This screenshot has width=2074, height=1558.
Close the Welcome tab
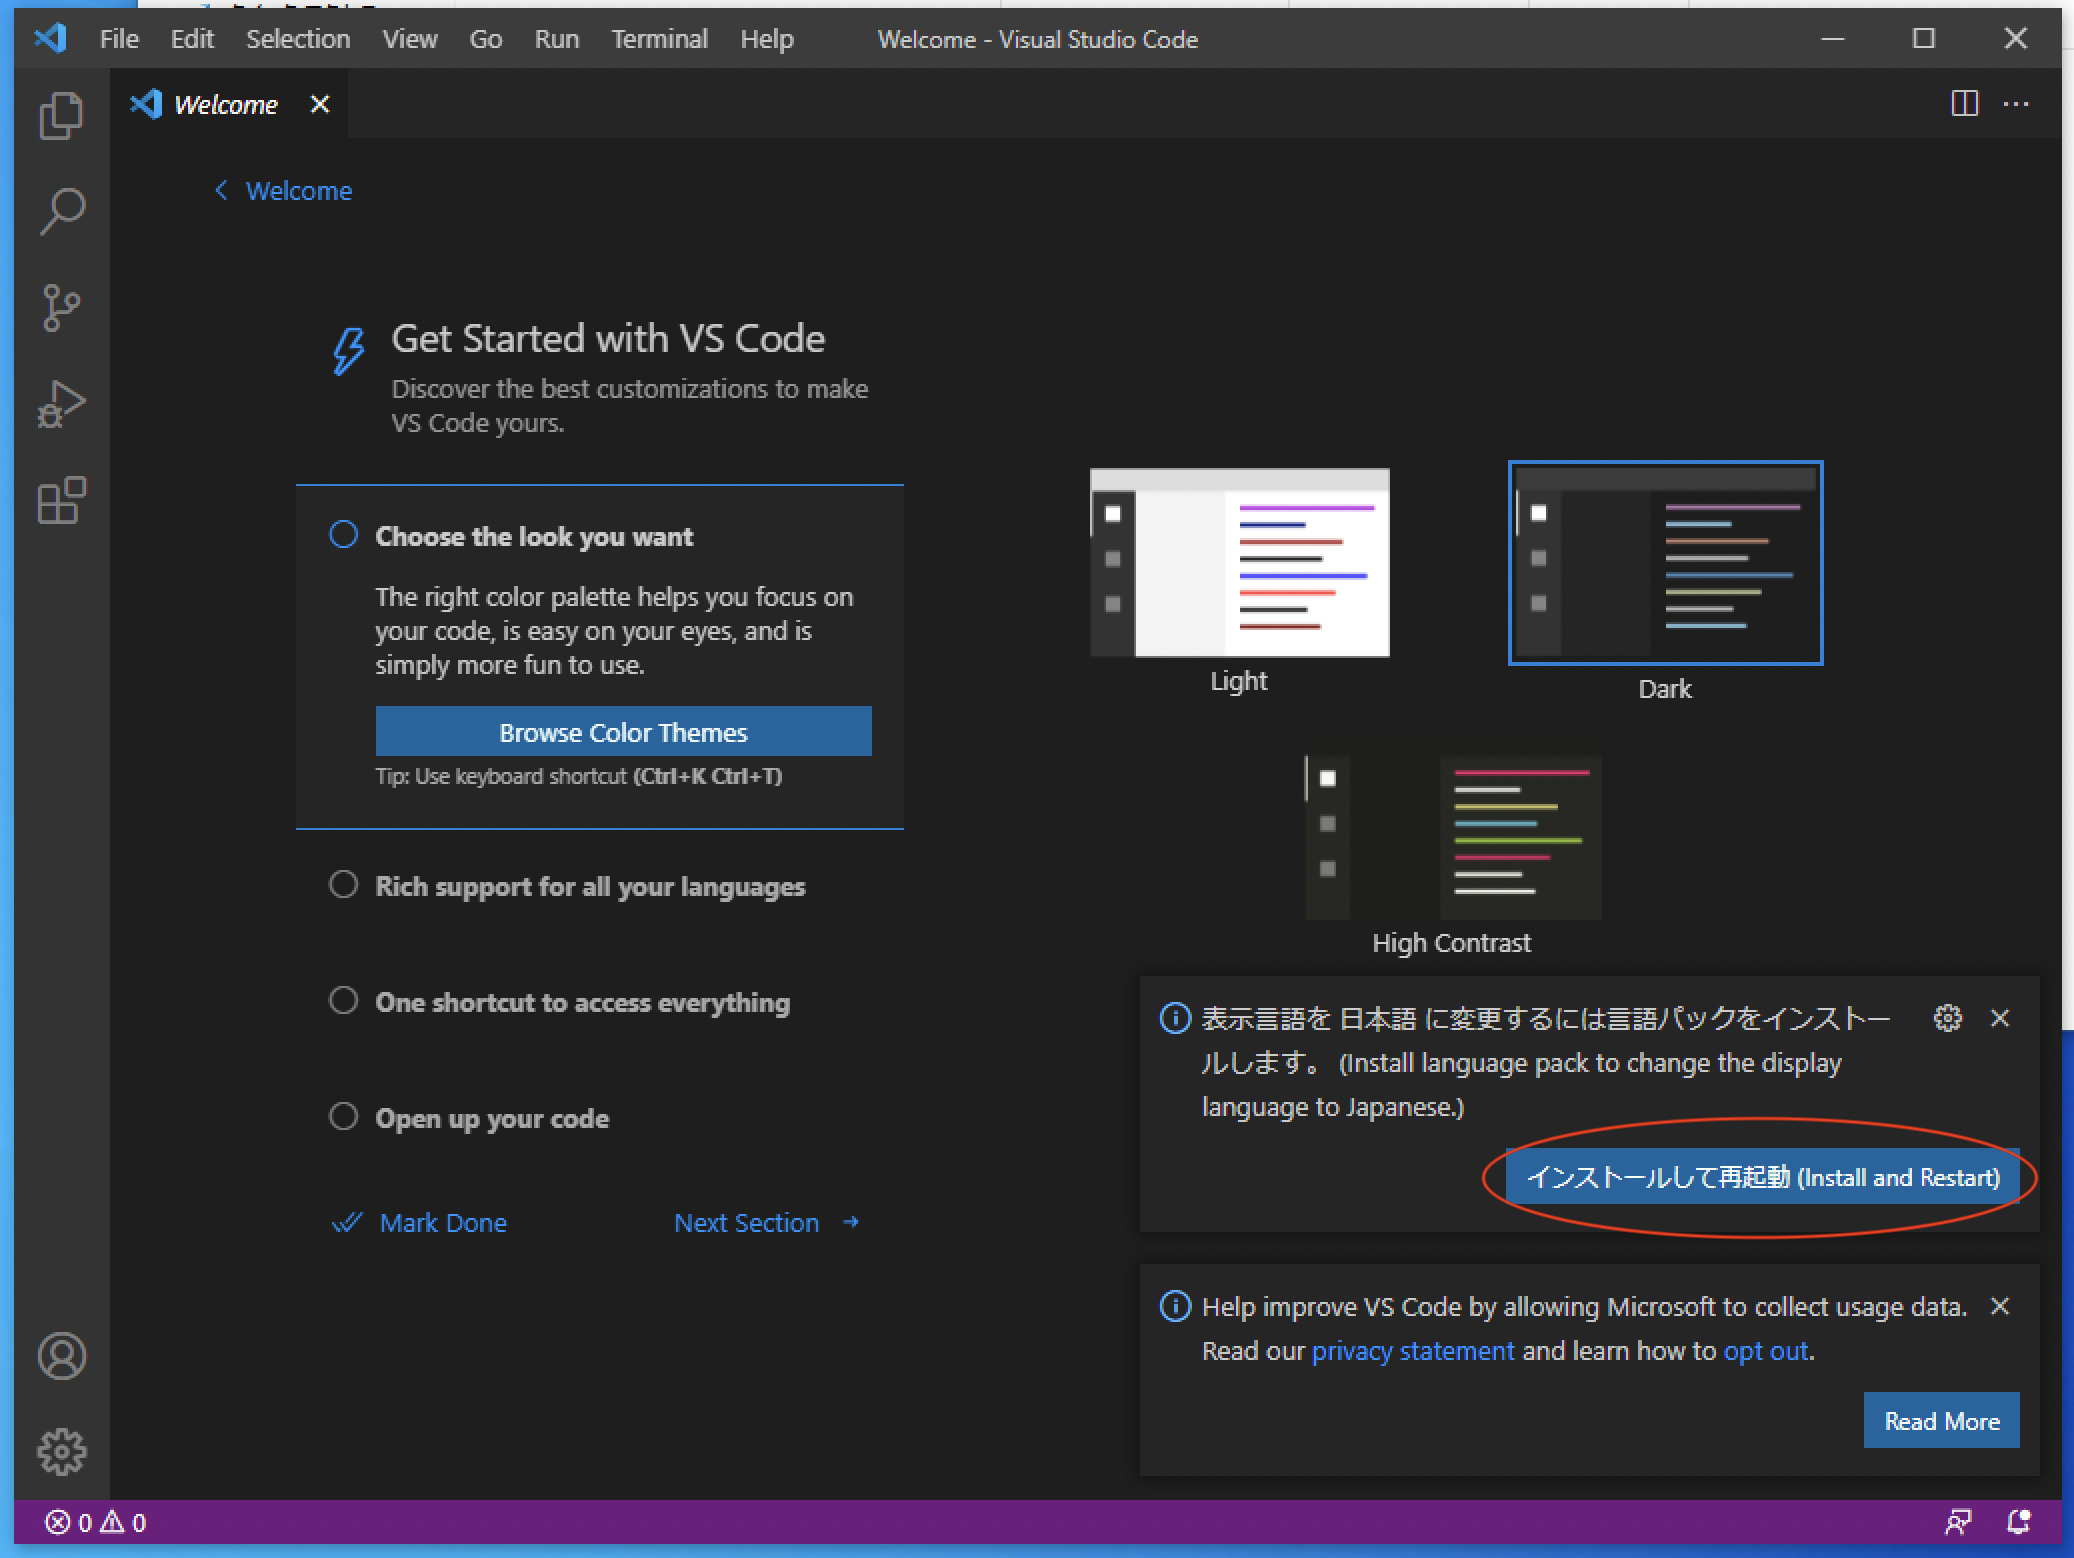(320, 104)
